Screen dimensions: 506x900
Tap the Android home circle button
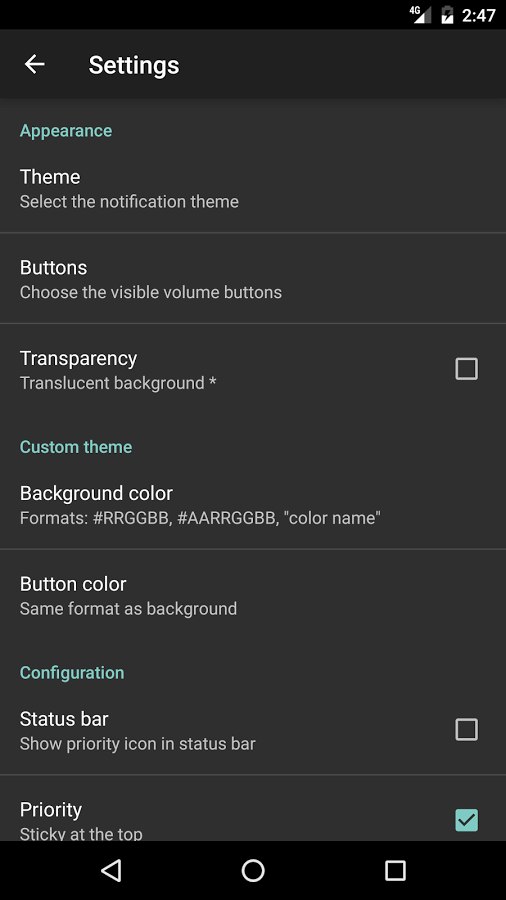(253, 870)
